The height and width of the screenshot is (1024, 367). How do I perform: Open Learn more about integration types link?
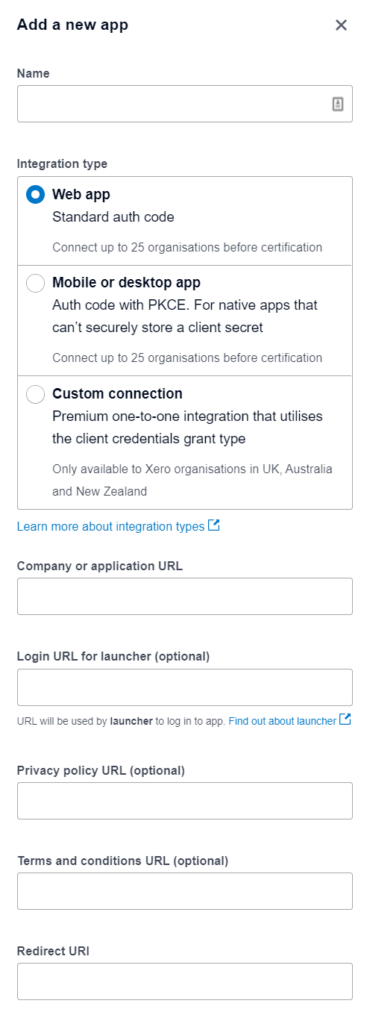point(111,526)
